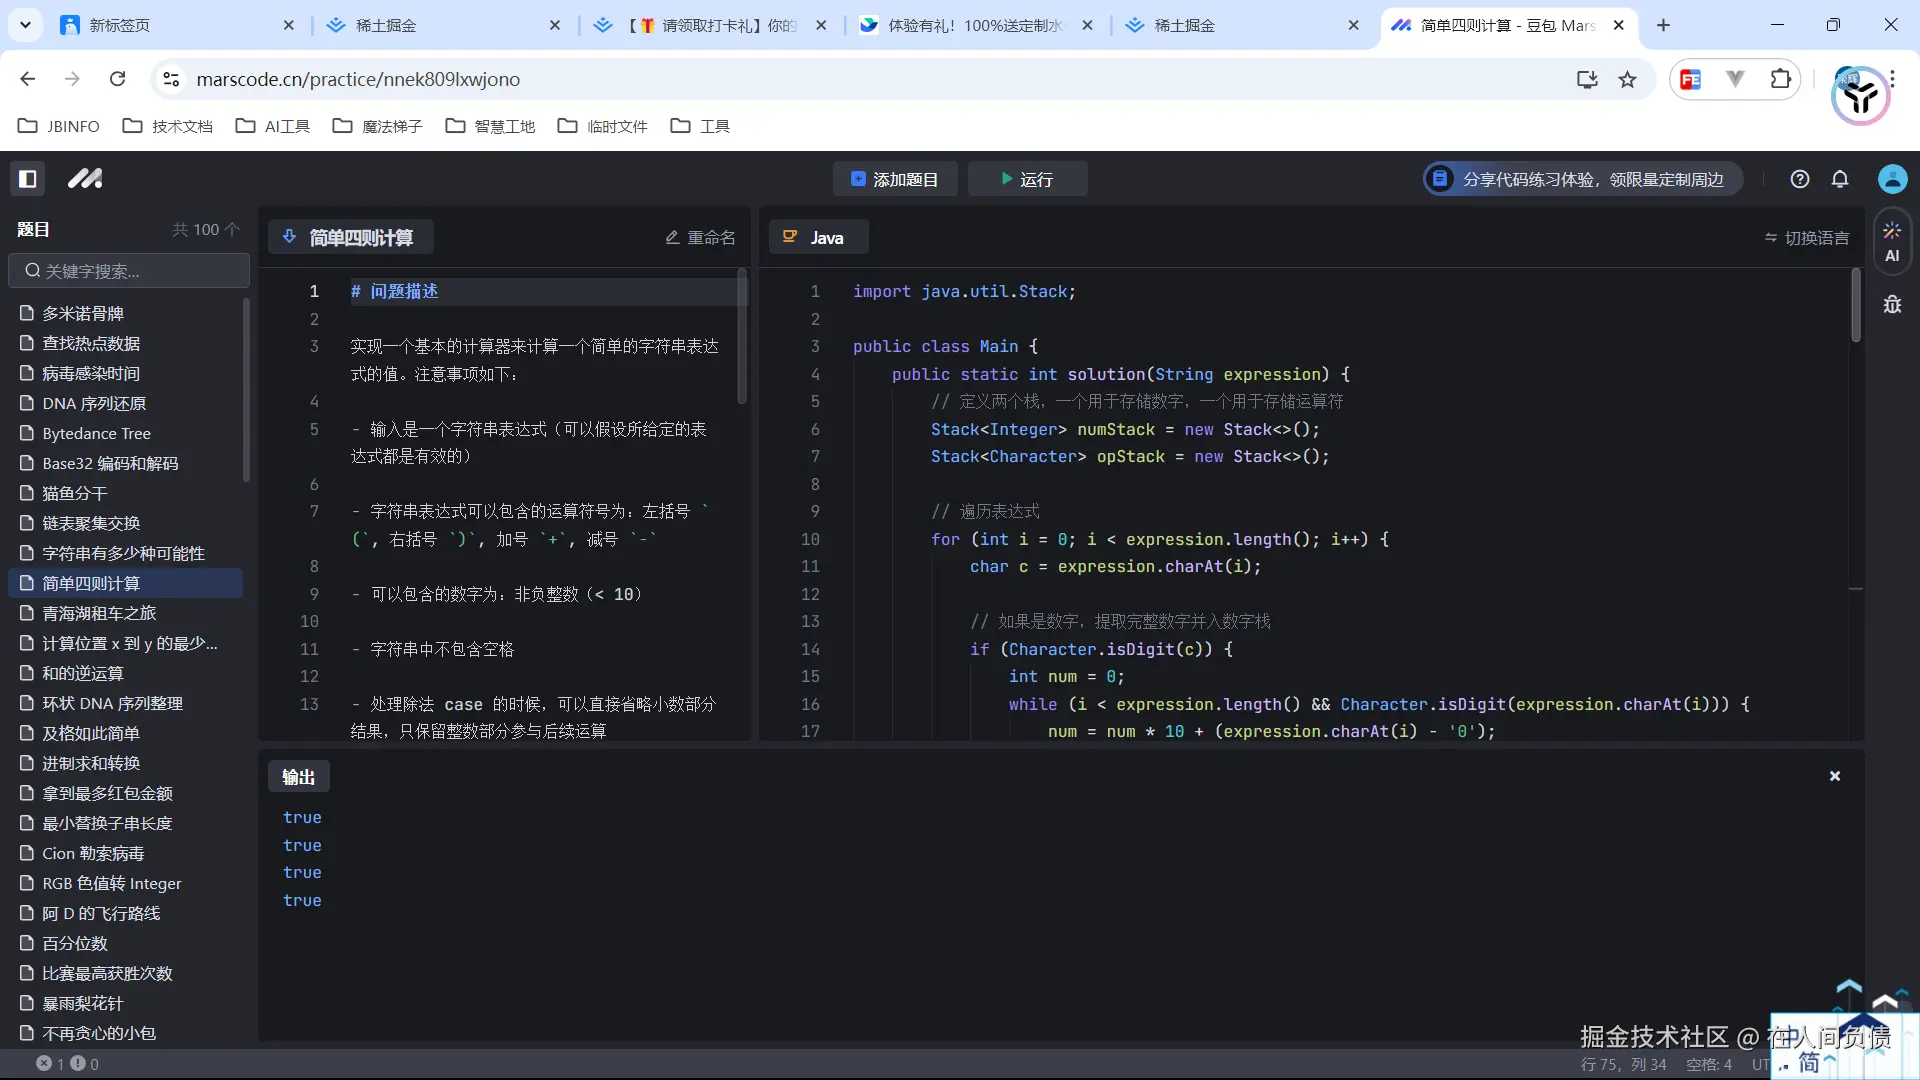Toggle the left sidebar panel collapse
Image resolution: width=1920 pixels, height=1080 pixels.
coord(28,179)
